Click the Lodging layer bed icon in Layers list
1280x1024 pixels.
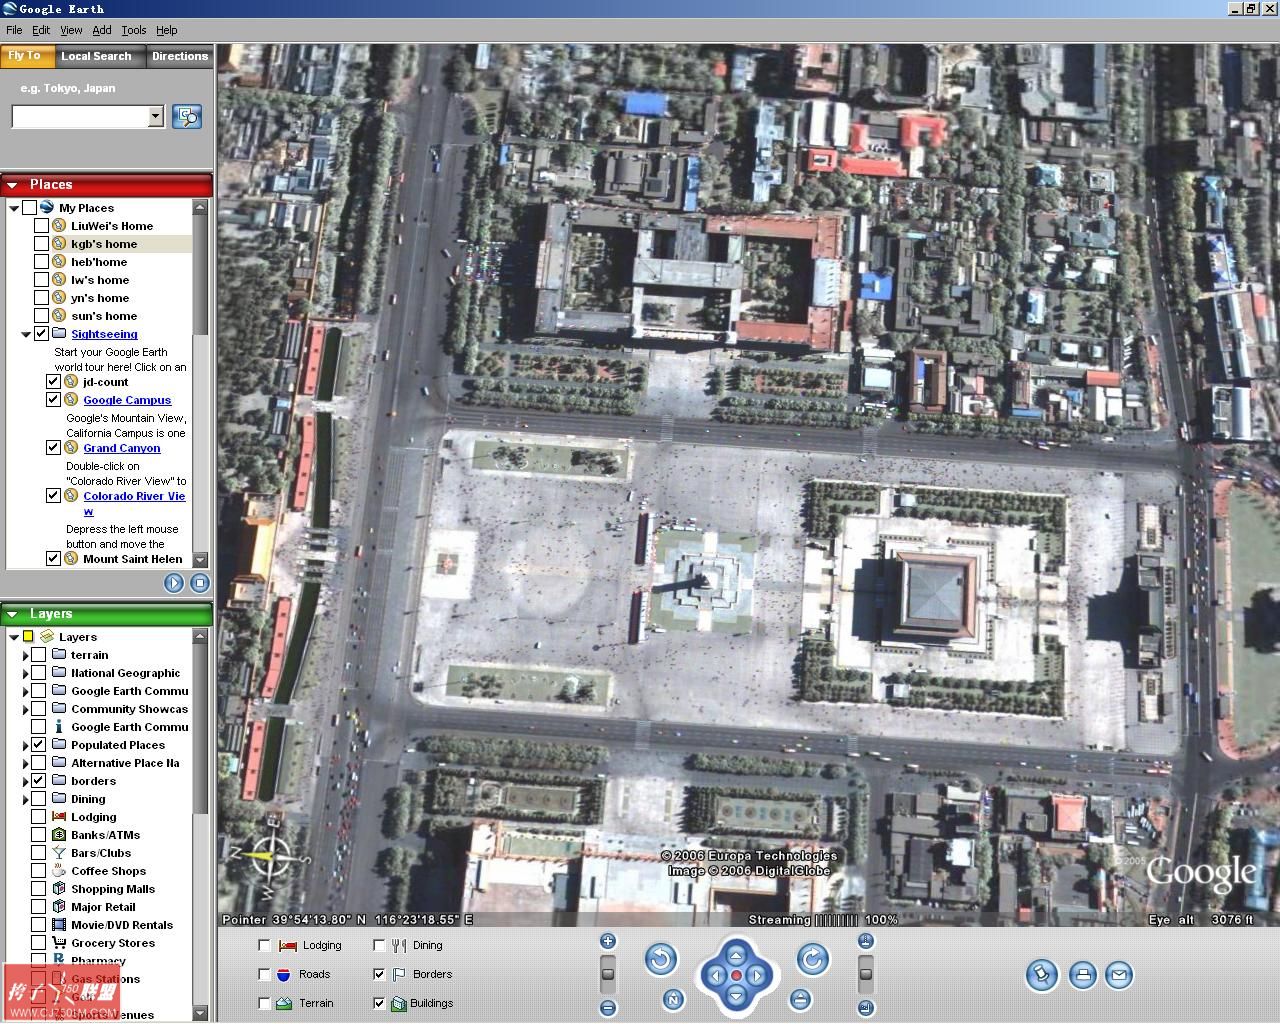[x=59, y=817]
